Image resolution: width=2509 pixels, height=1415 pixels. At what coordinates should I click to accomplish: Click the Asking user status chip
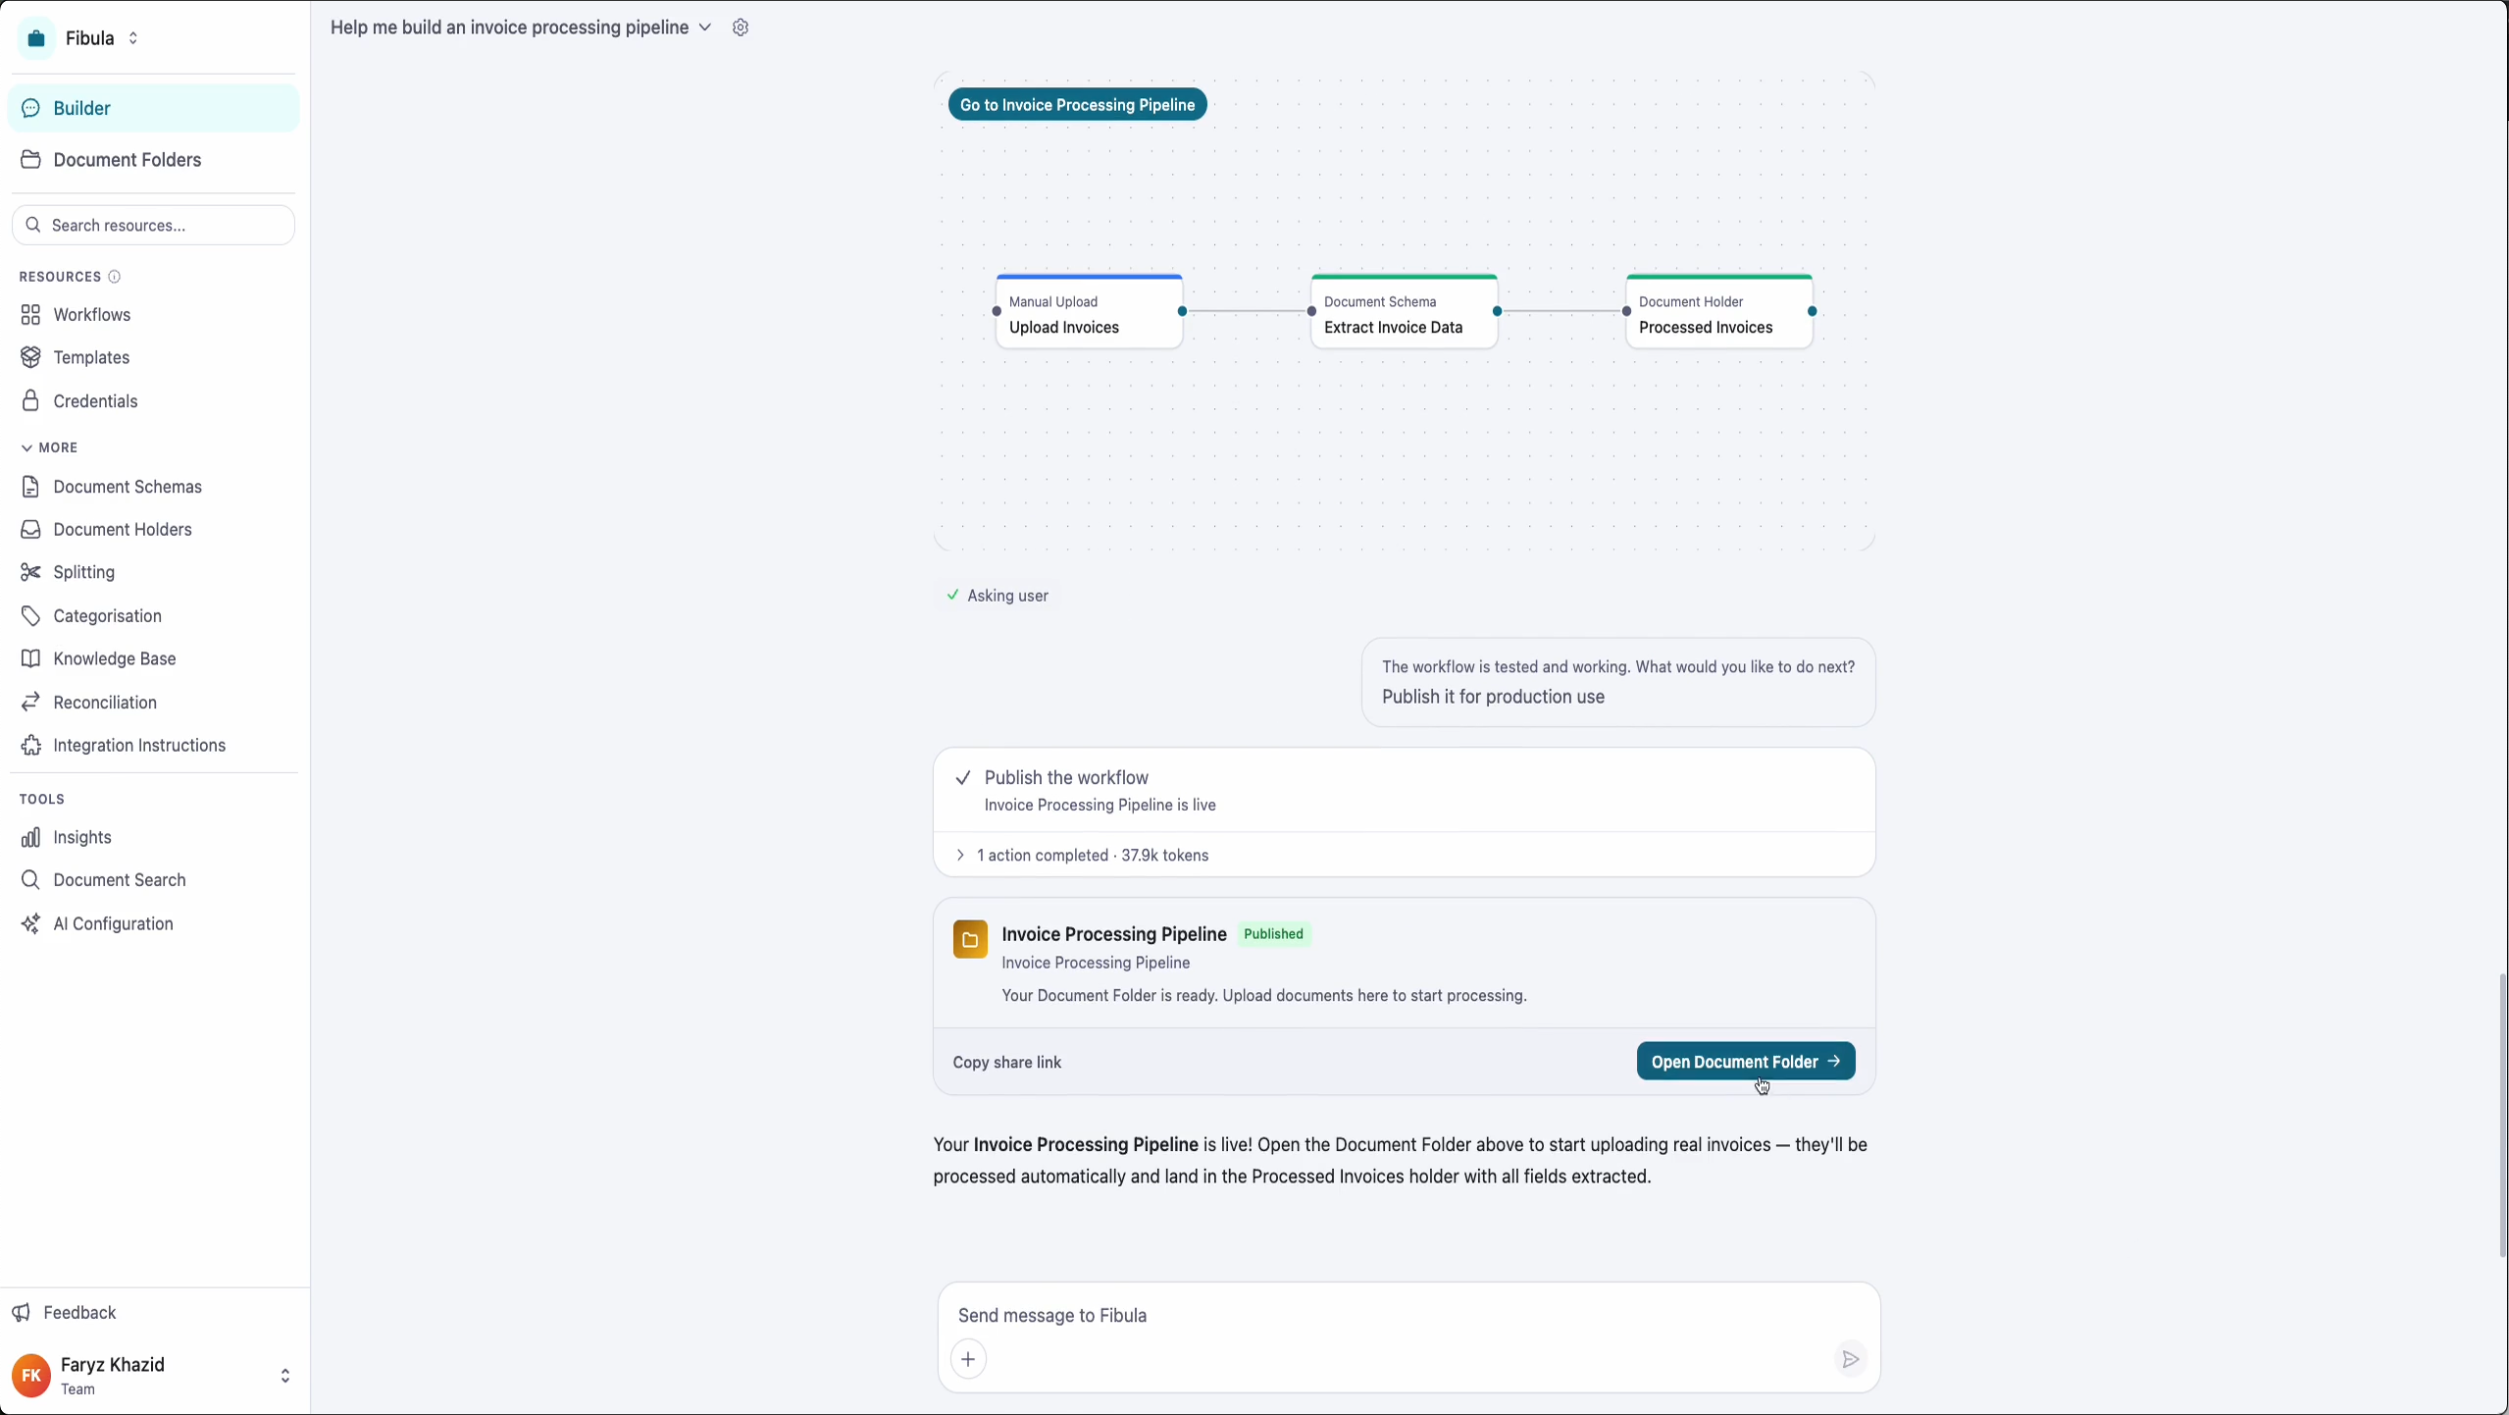(x=997, y=596)
